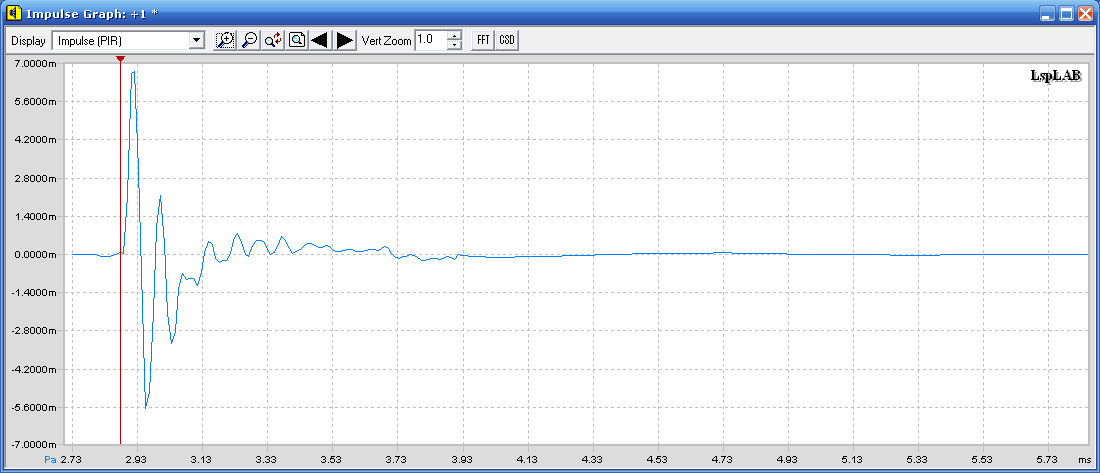Image resolution: width=1100 pixels, height=473 pixels.
Task: Open the Display mode dropdown
Action: pyautogui.click(x=196, y=41)
